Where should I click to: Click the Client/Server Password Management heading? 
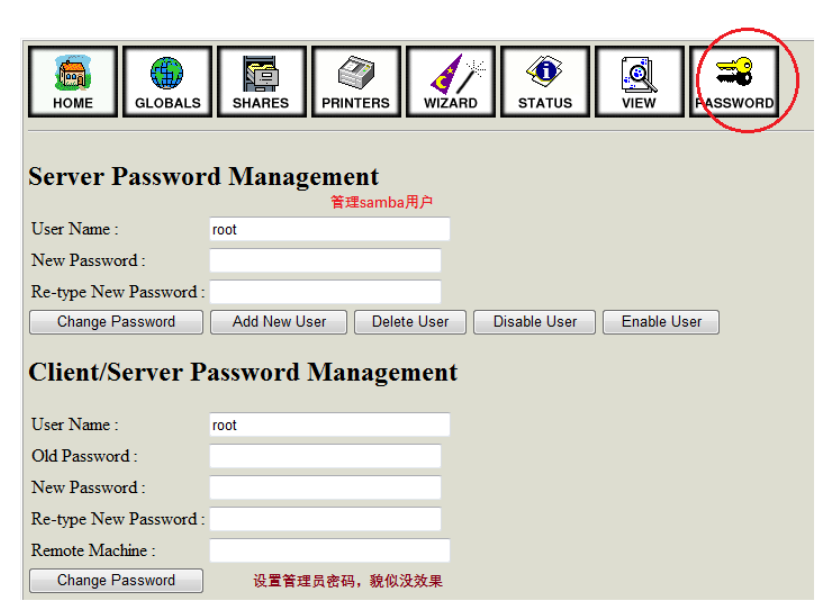coord(243,372)
